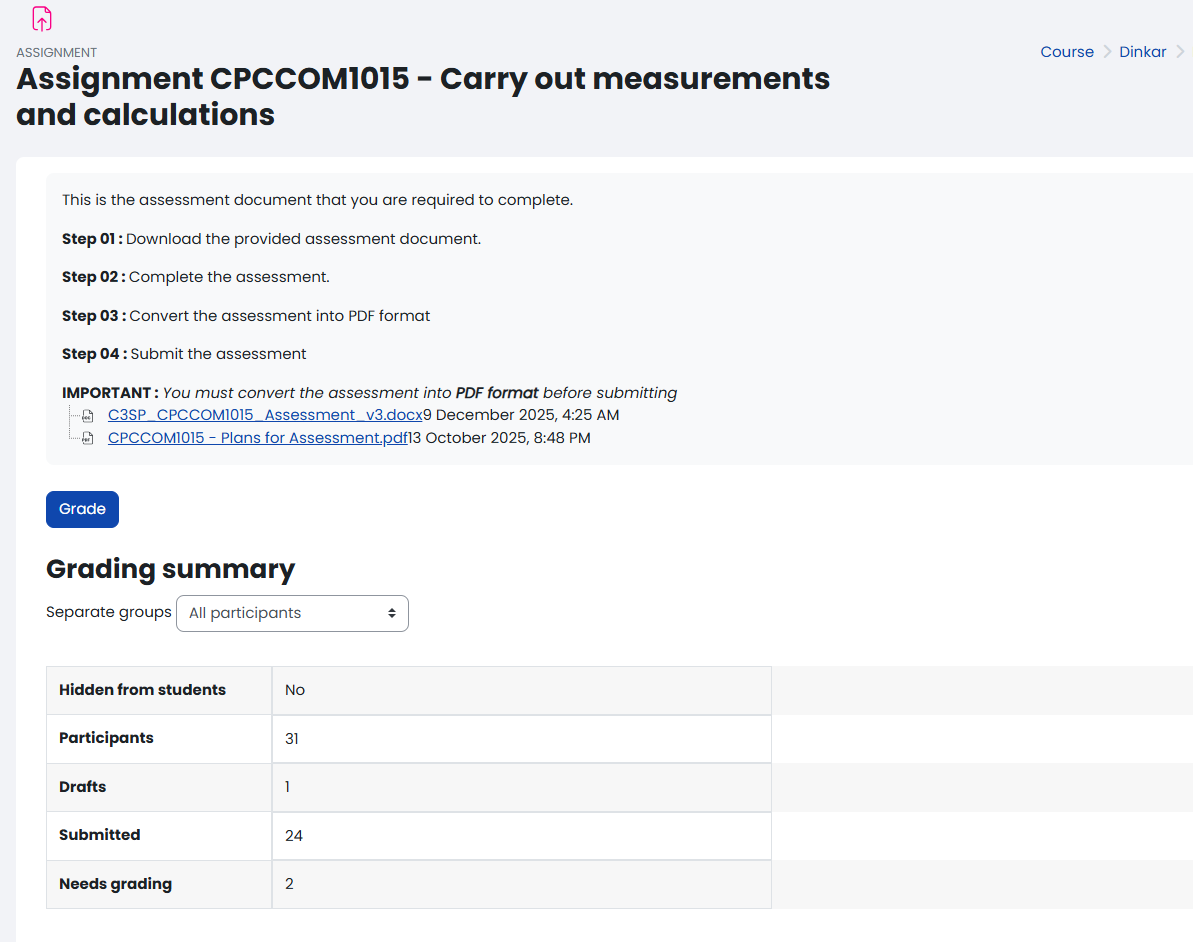Click the pink assignment upload icon
This screenshot has width=1193, height=942.
point(39,18)
